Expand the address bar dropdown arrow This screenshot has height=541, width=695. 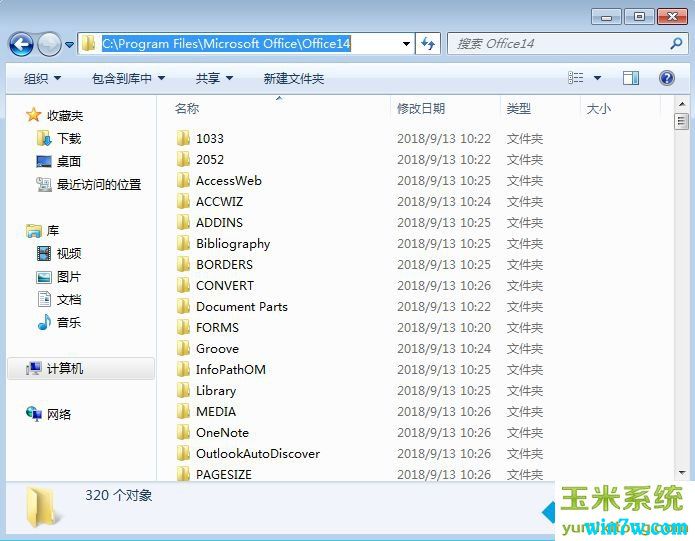406,44
